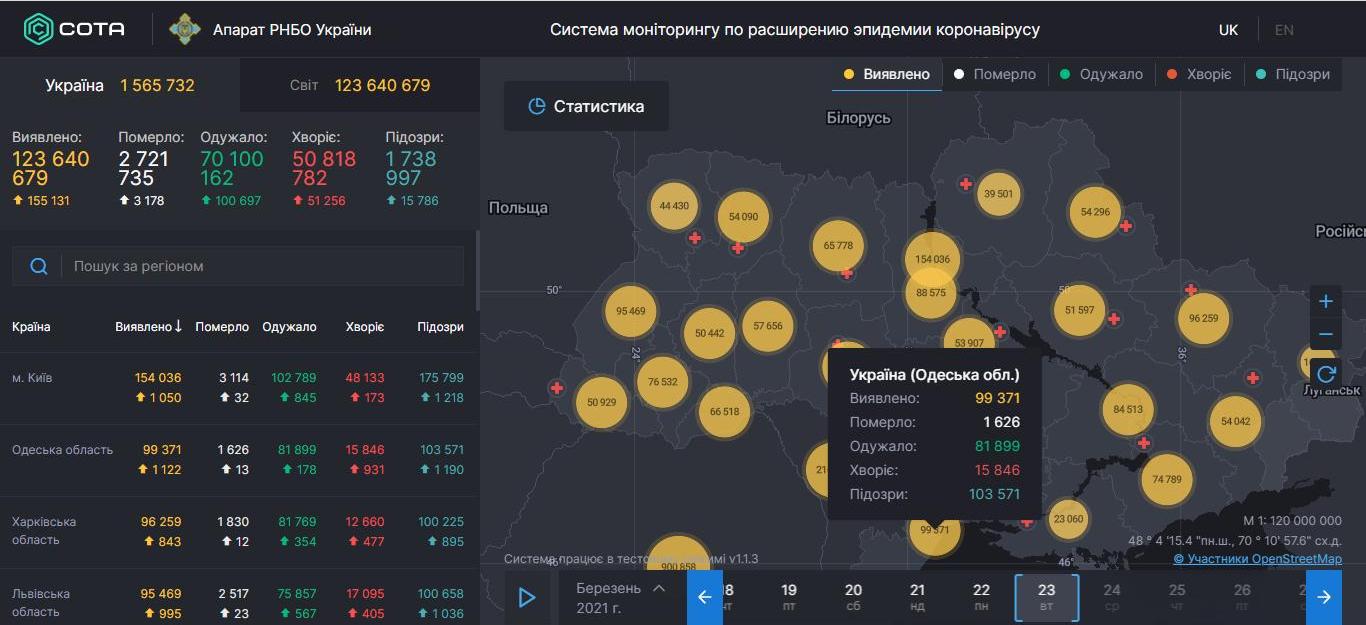Click the search magnifier icon

point(39,266)
